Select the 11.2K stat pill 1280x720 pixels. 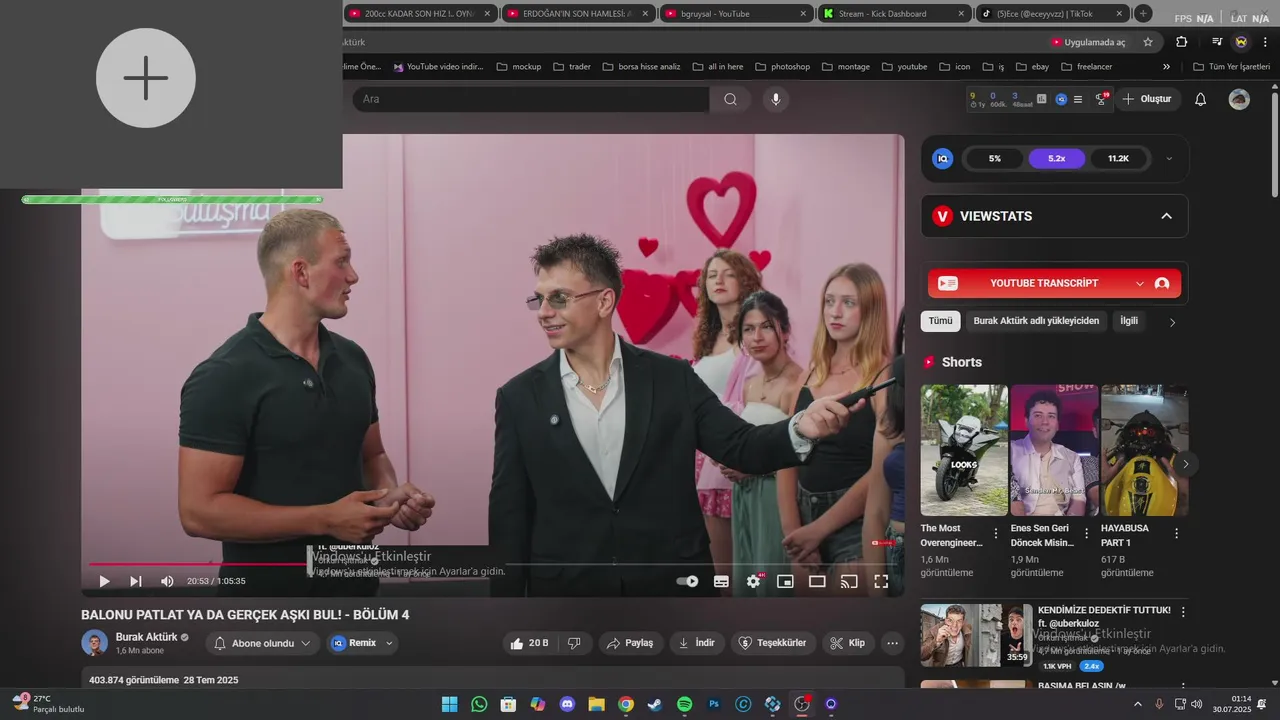[x=1118, y=158]
